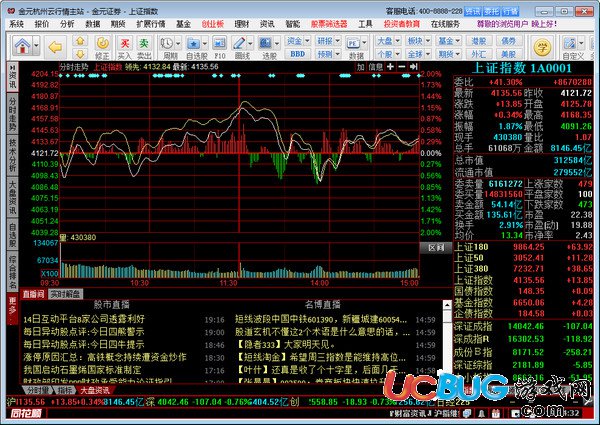The image size is (600, 425).
Task: Expand the 周期 dropdown arrow
Action: coord(178,43)
